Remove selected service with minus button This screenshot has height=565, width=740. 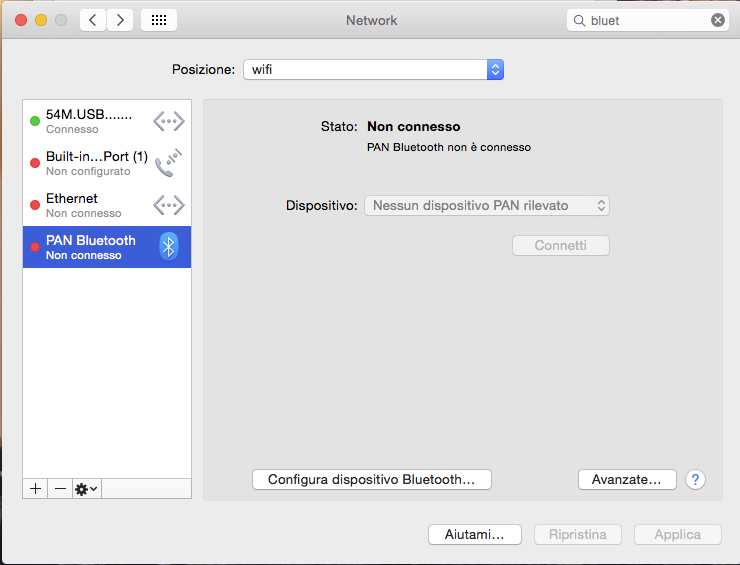[60, 489]
